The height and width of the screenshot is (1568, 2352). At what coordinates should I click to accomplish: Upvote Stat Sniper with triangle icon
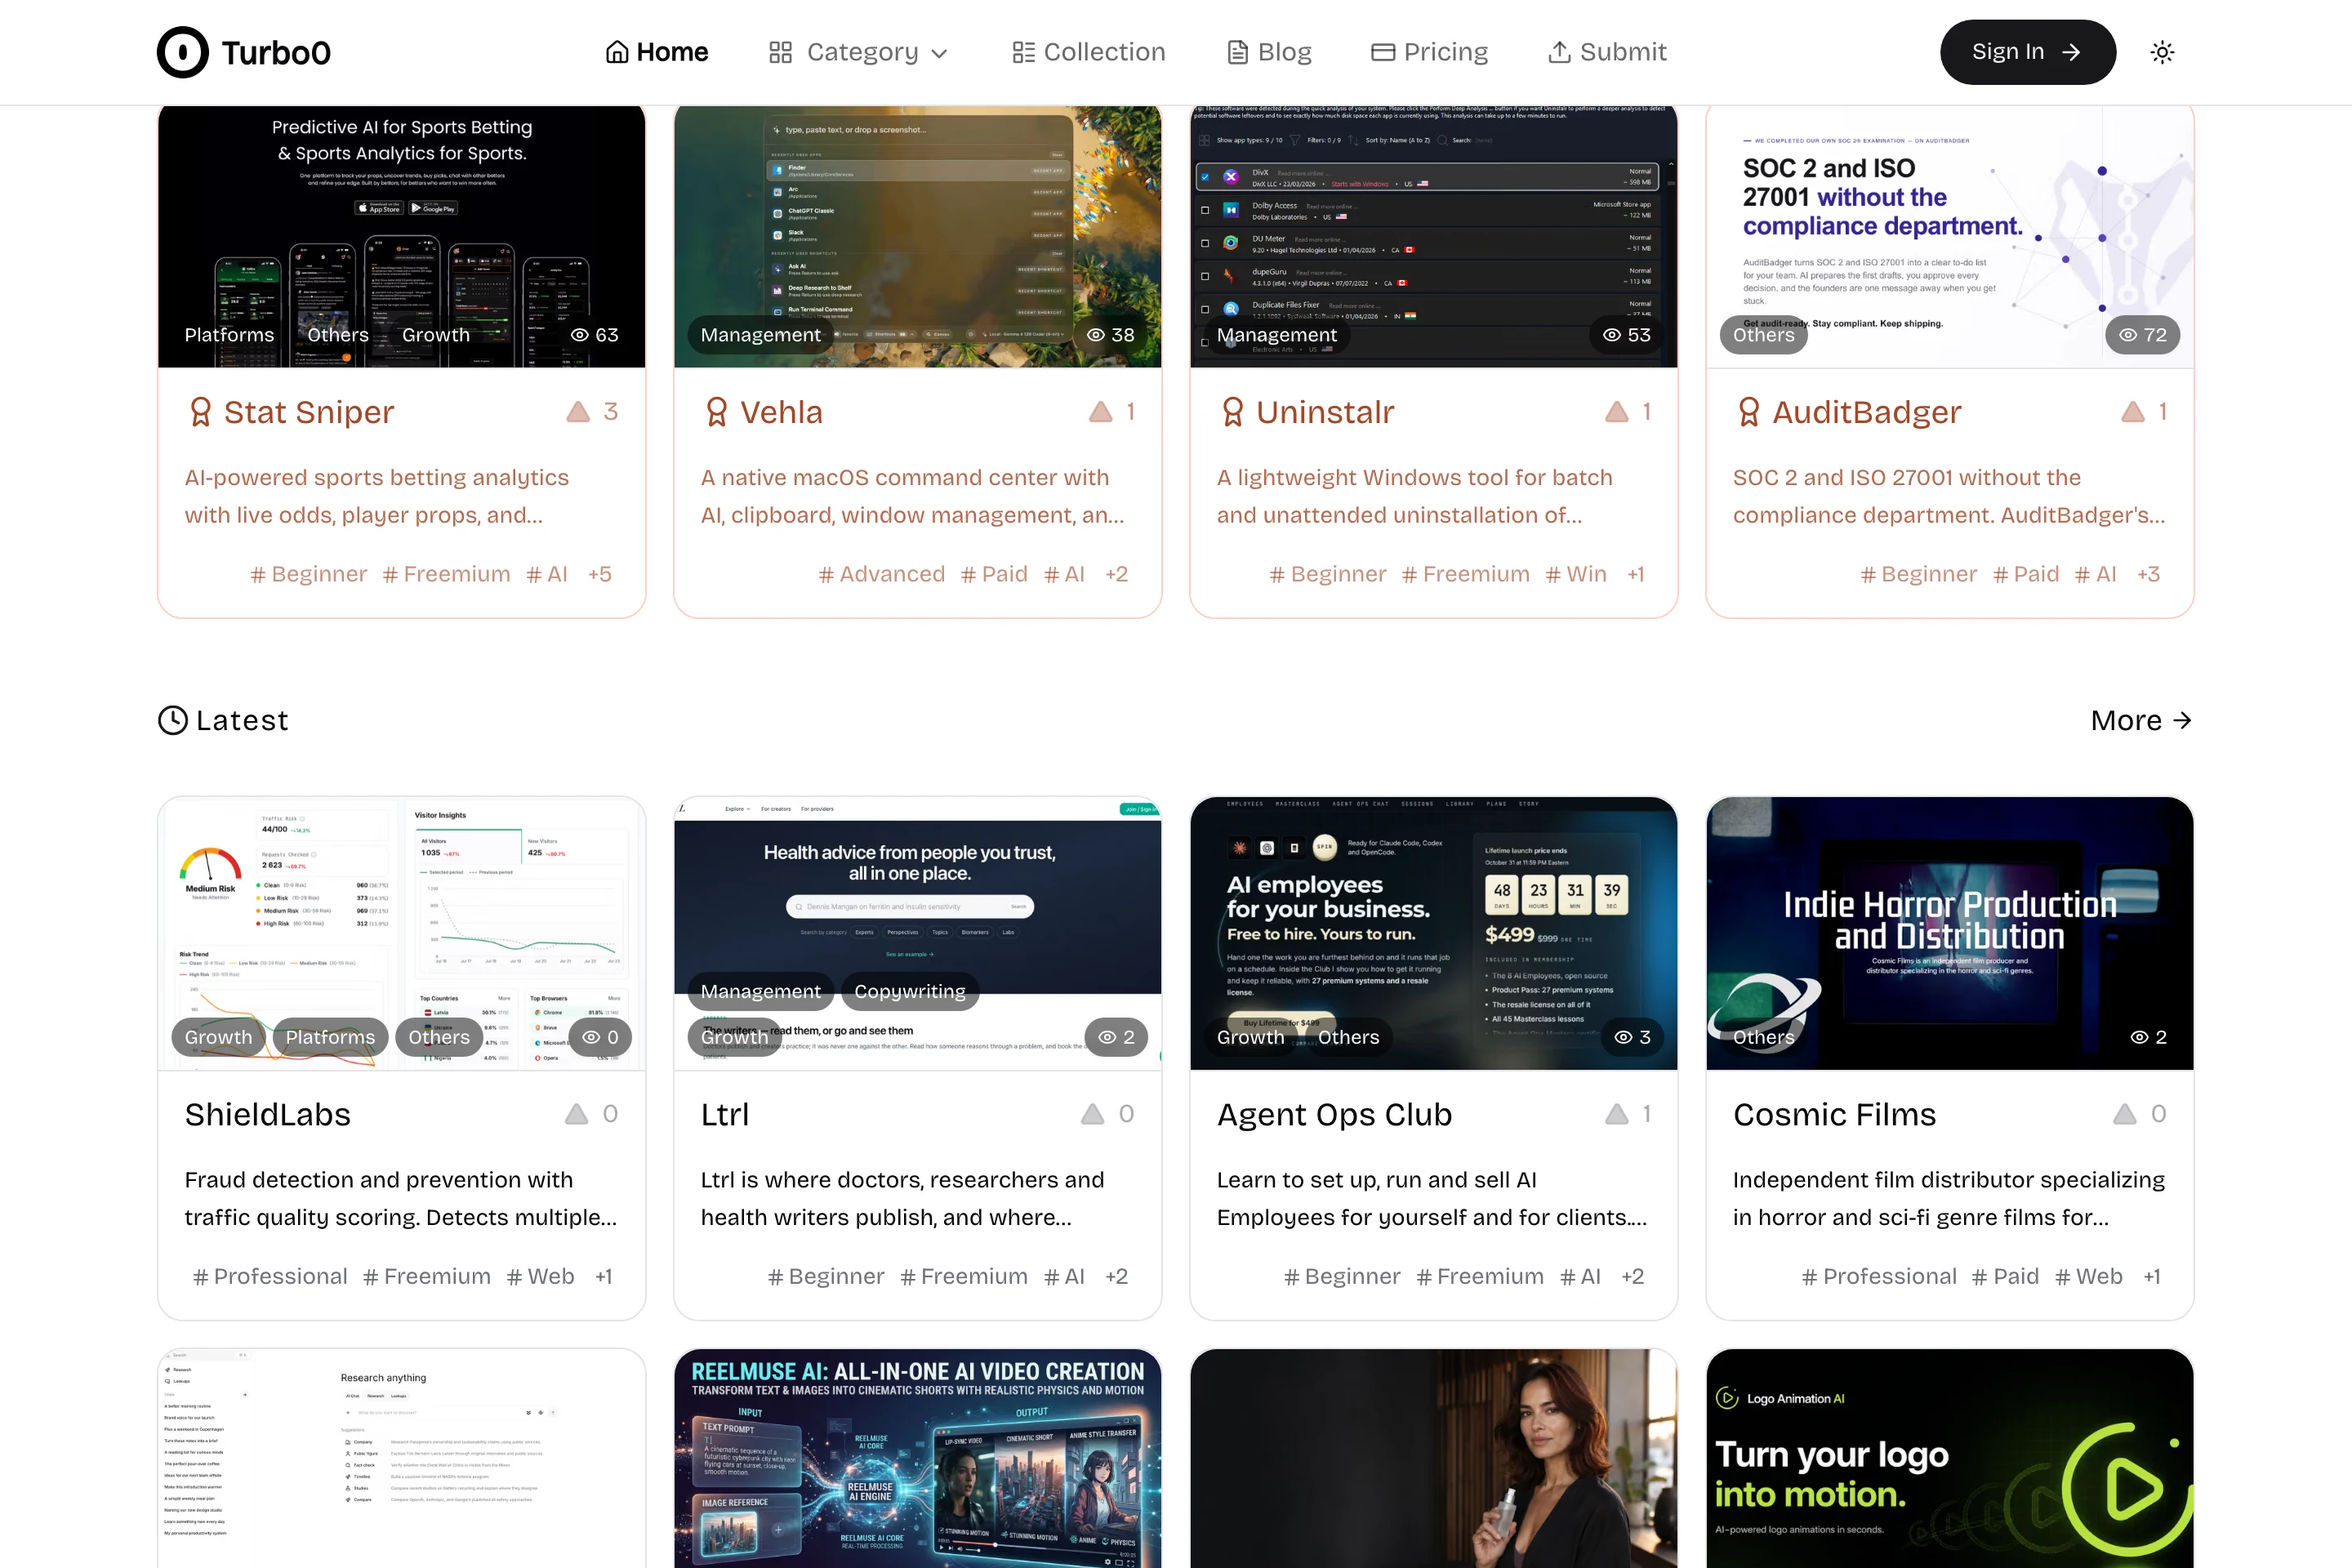578,412
